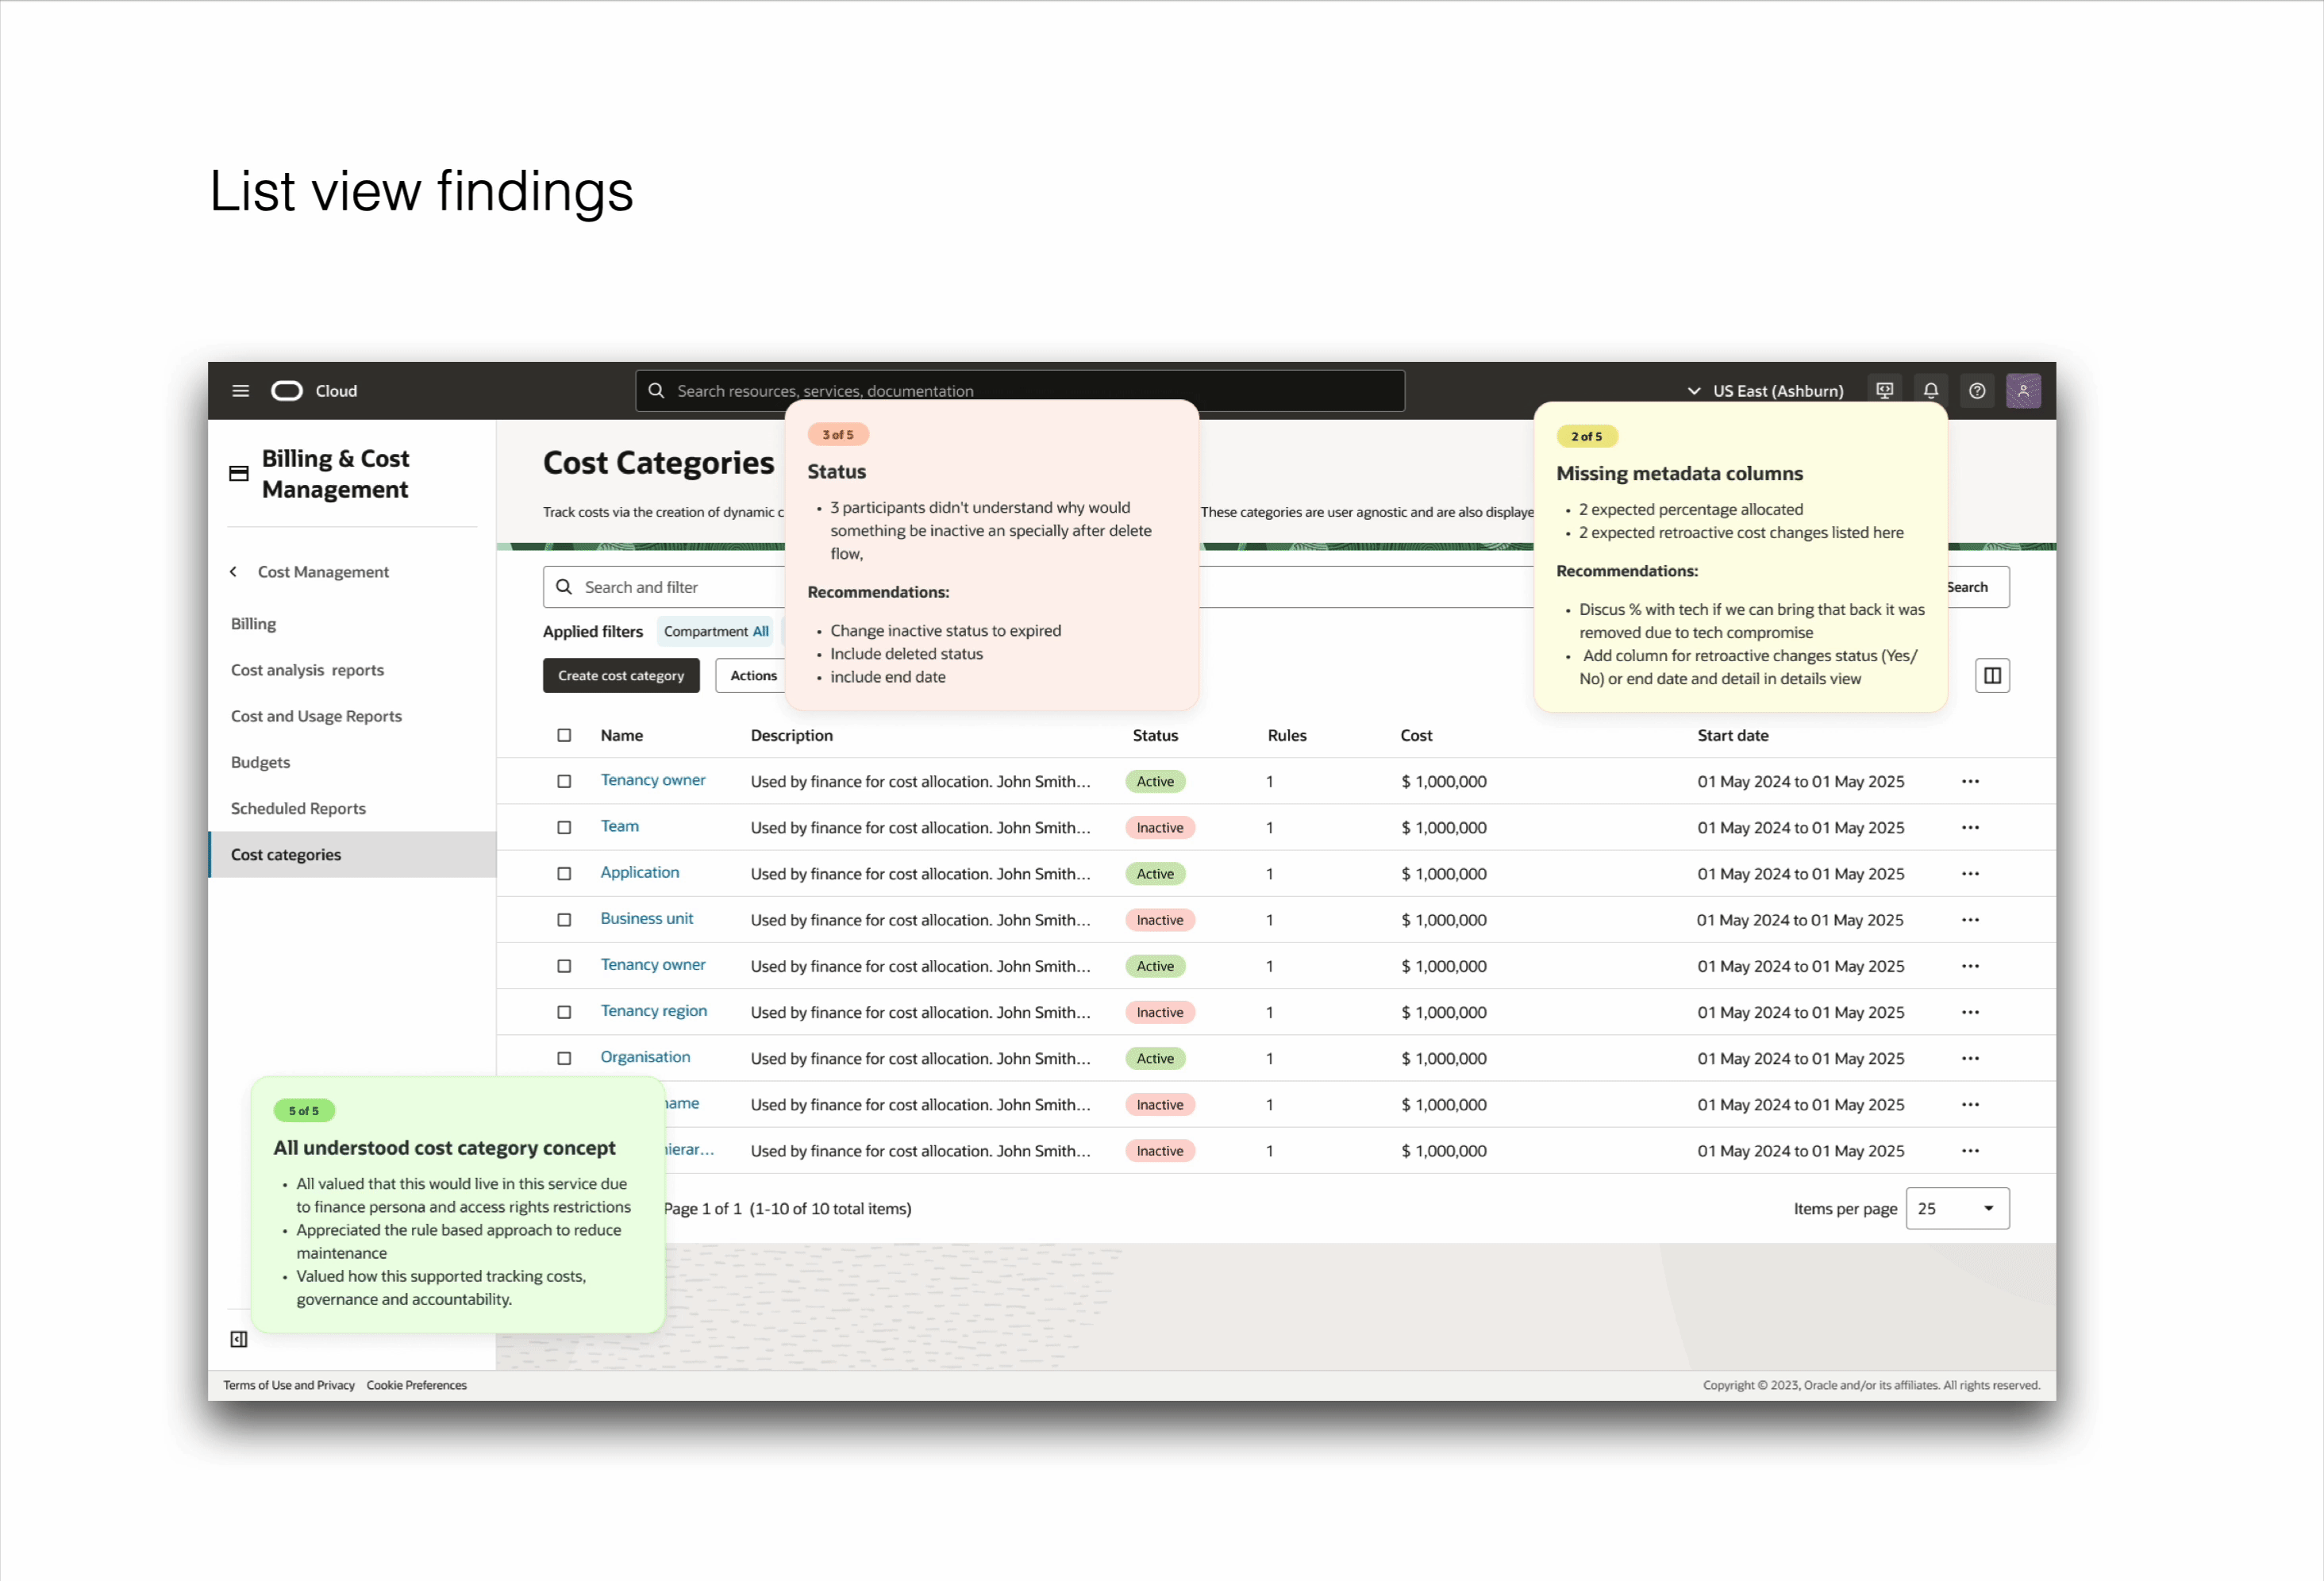The width and height of the screenshot is (2324, 1581).
Task: Sort by the Start date column header
Action: 1733,736
